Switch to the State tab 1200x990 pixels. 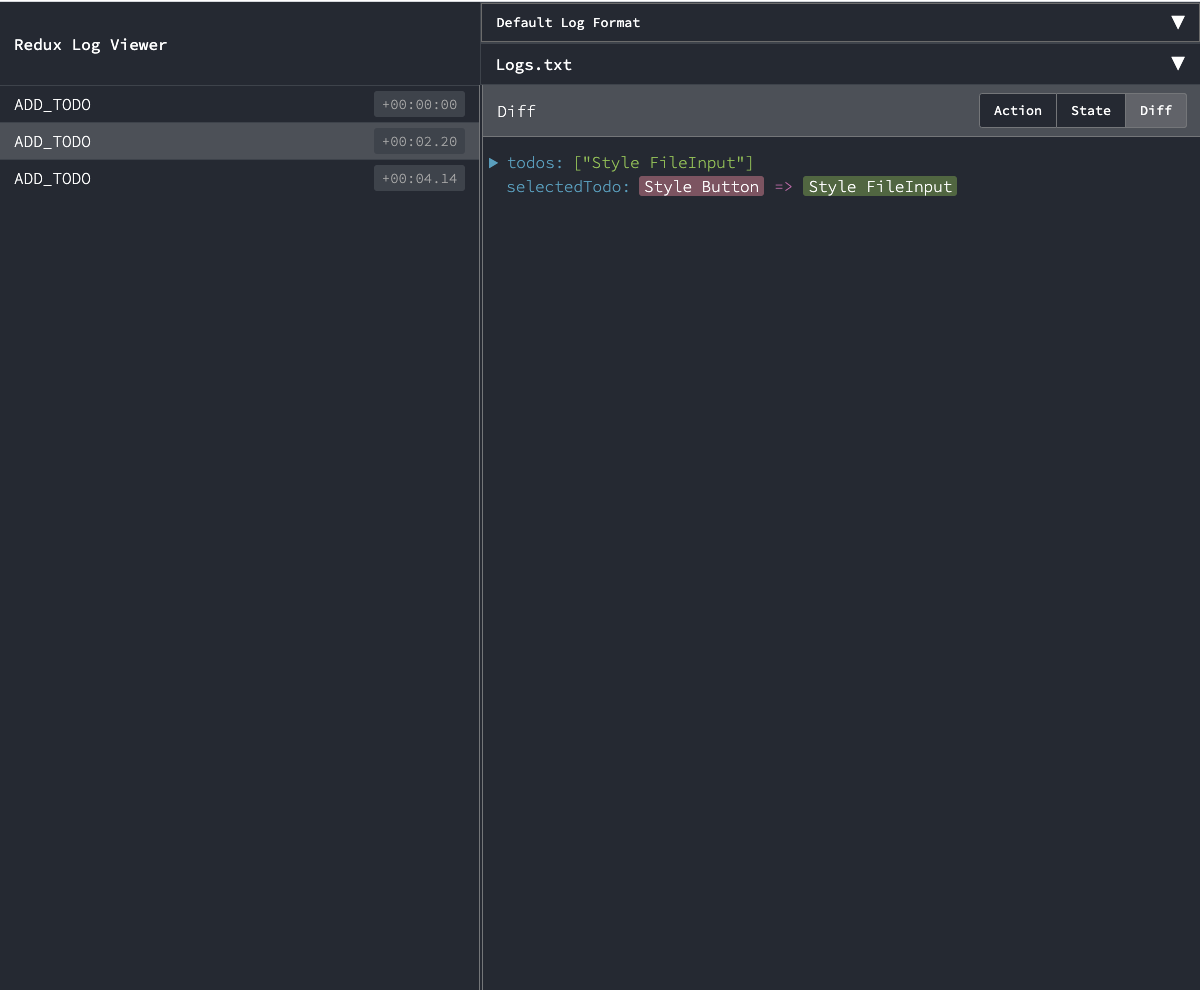pyautogui.click(x=1090, y=110)
